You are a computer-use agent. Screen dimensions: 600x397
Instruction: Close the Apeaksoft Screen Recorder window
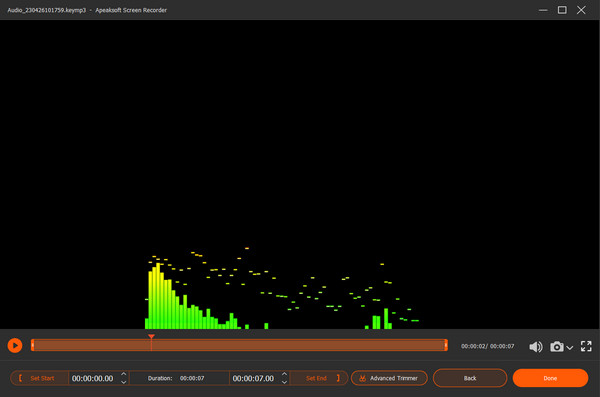pos(581,10)
